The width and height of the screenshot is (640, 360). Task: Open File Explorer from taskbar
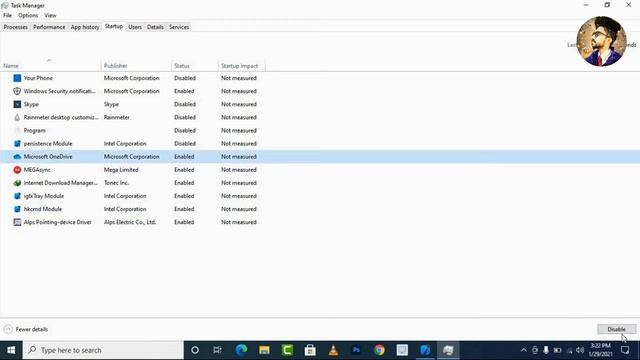click(x=264, y=350)
